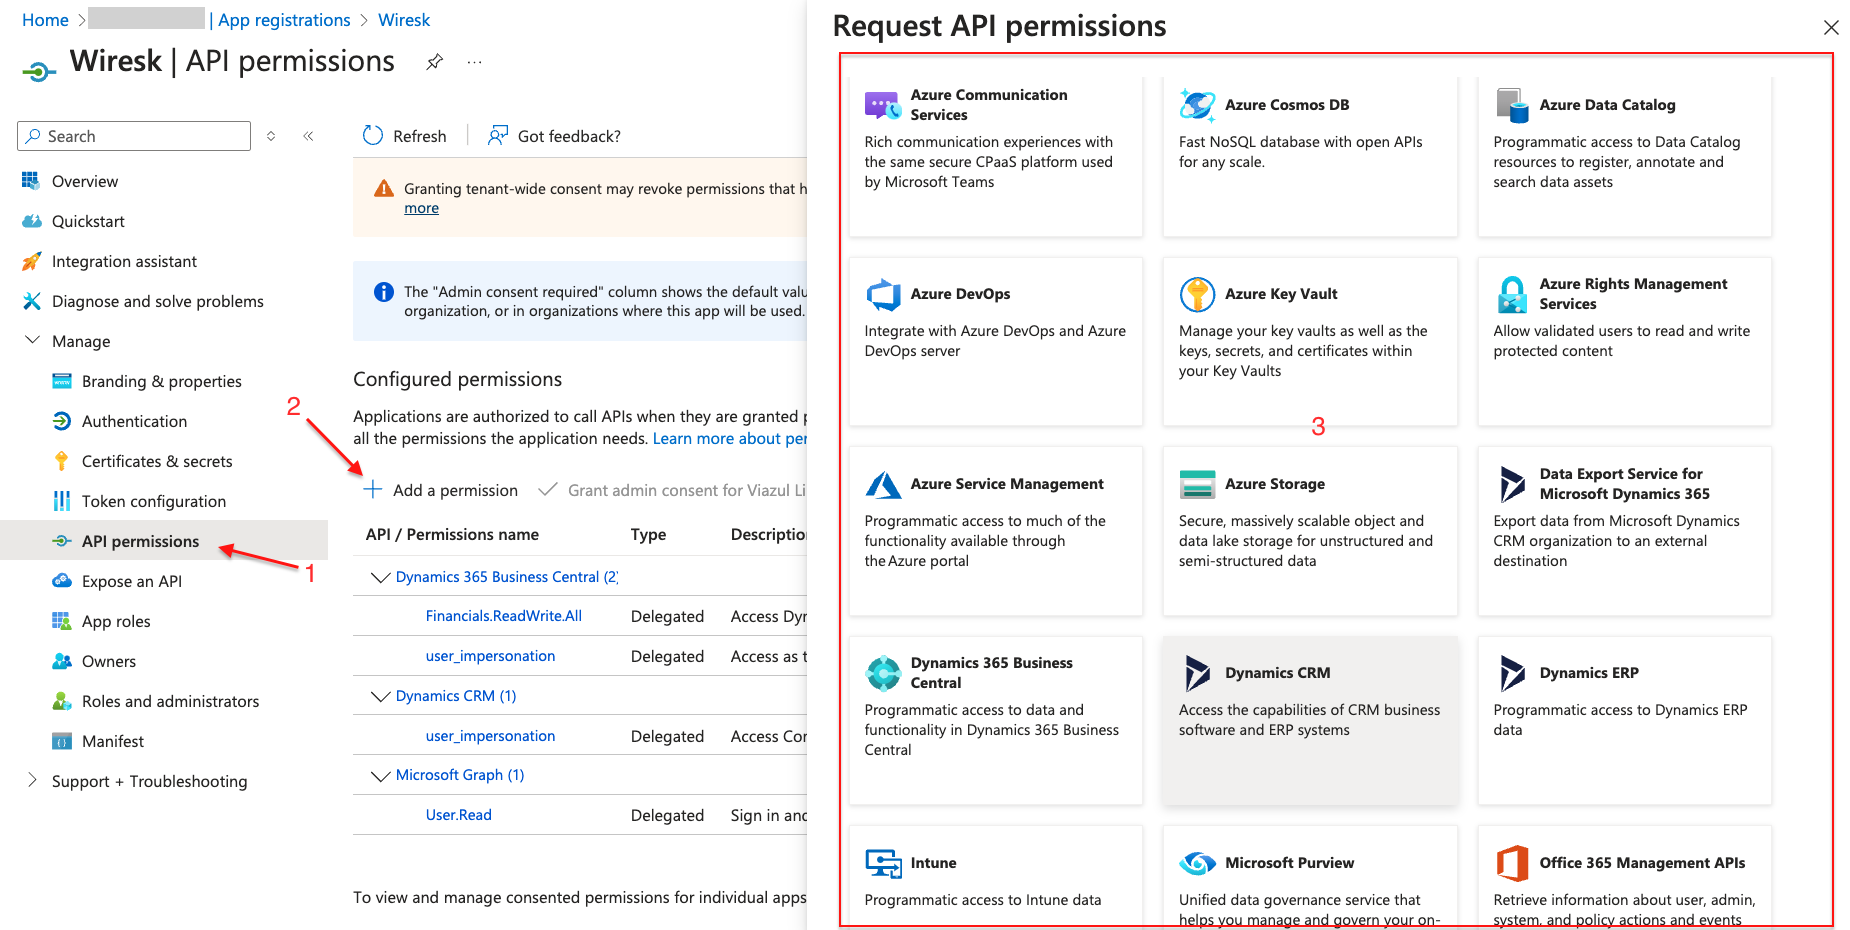Open Wiresk breadcrumb link
Viewport: 1850px width, 930px height.
[x=404, y=20]
